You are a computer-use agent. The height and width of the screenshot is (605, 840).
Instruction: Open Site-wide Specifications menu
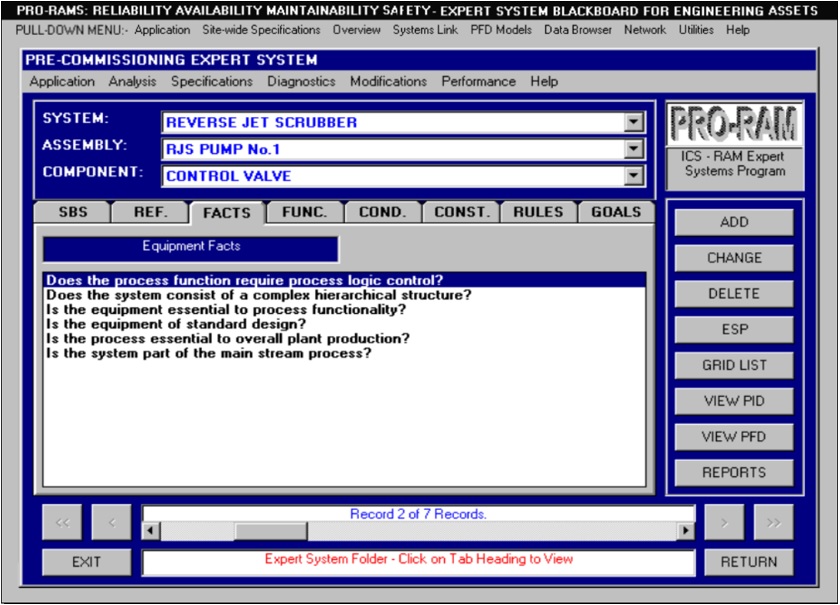261,30
